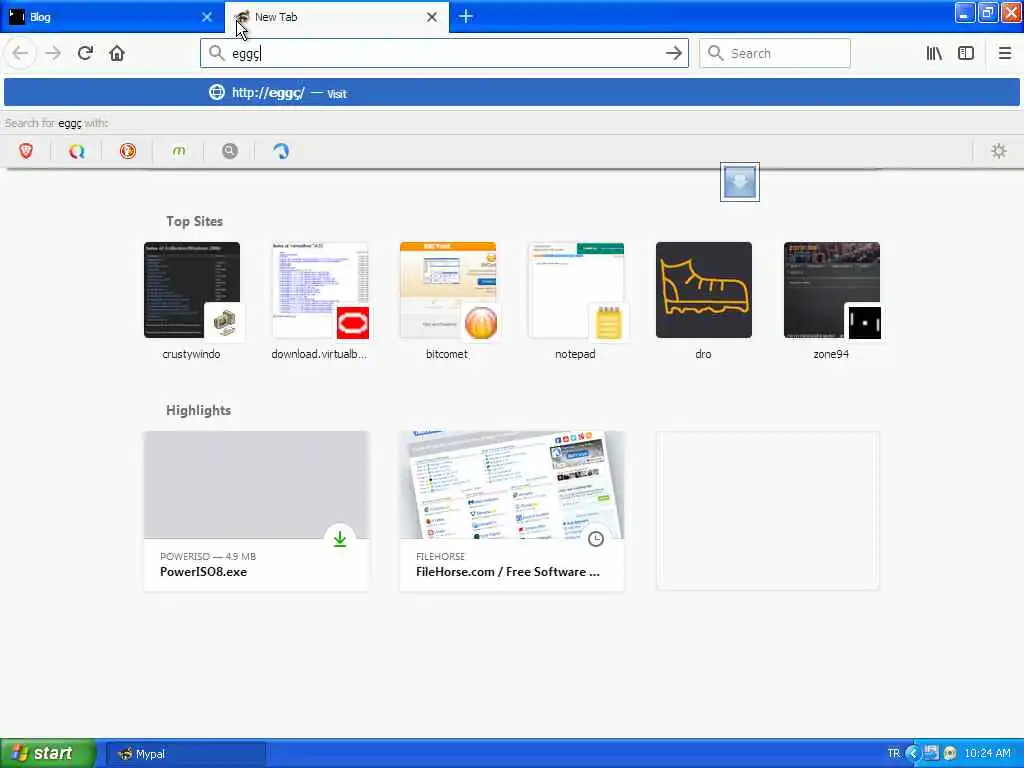Click the clock history icon on FileHorse card
The width and height of the screenshot is (1024, 768).
pyautogui.click(x=596, y=539)
